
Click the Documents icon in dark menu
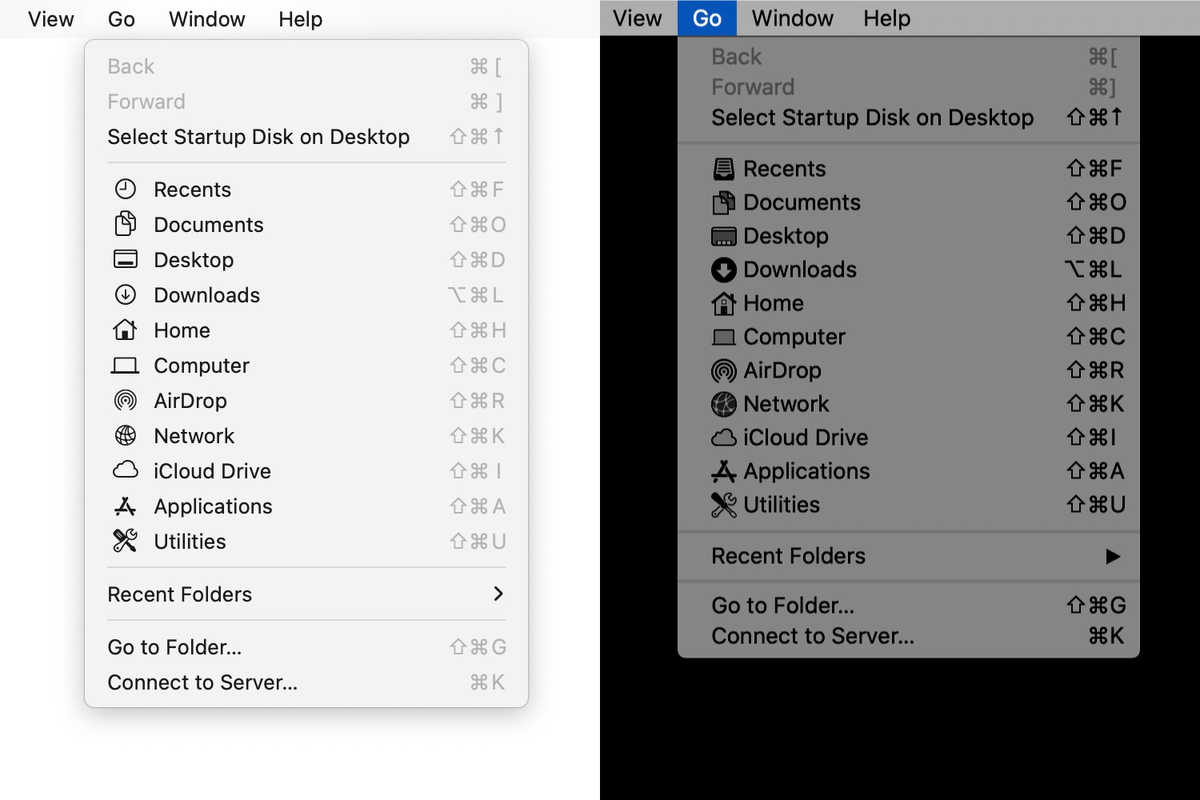[724, 202]
